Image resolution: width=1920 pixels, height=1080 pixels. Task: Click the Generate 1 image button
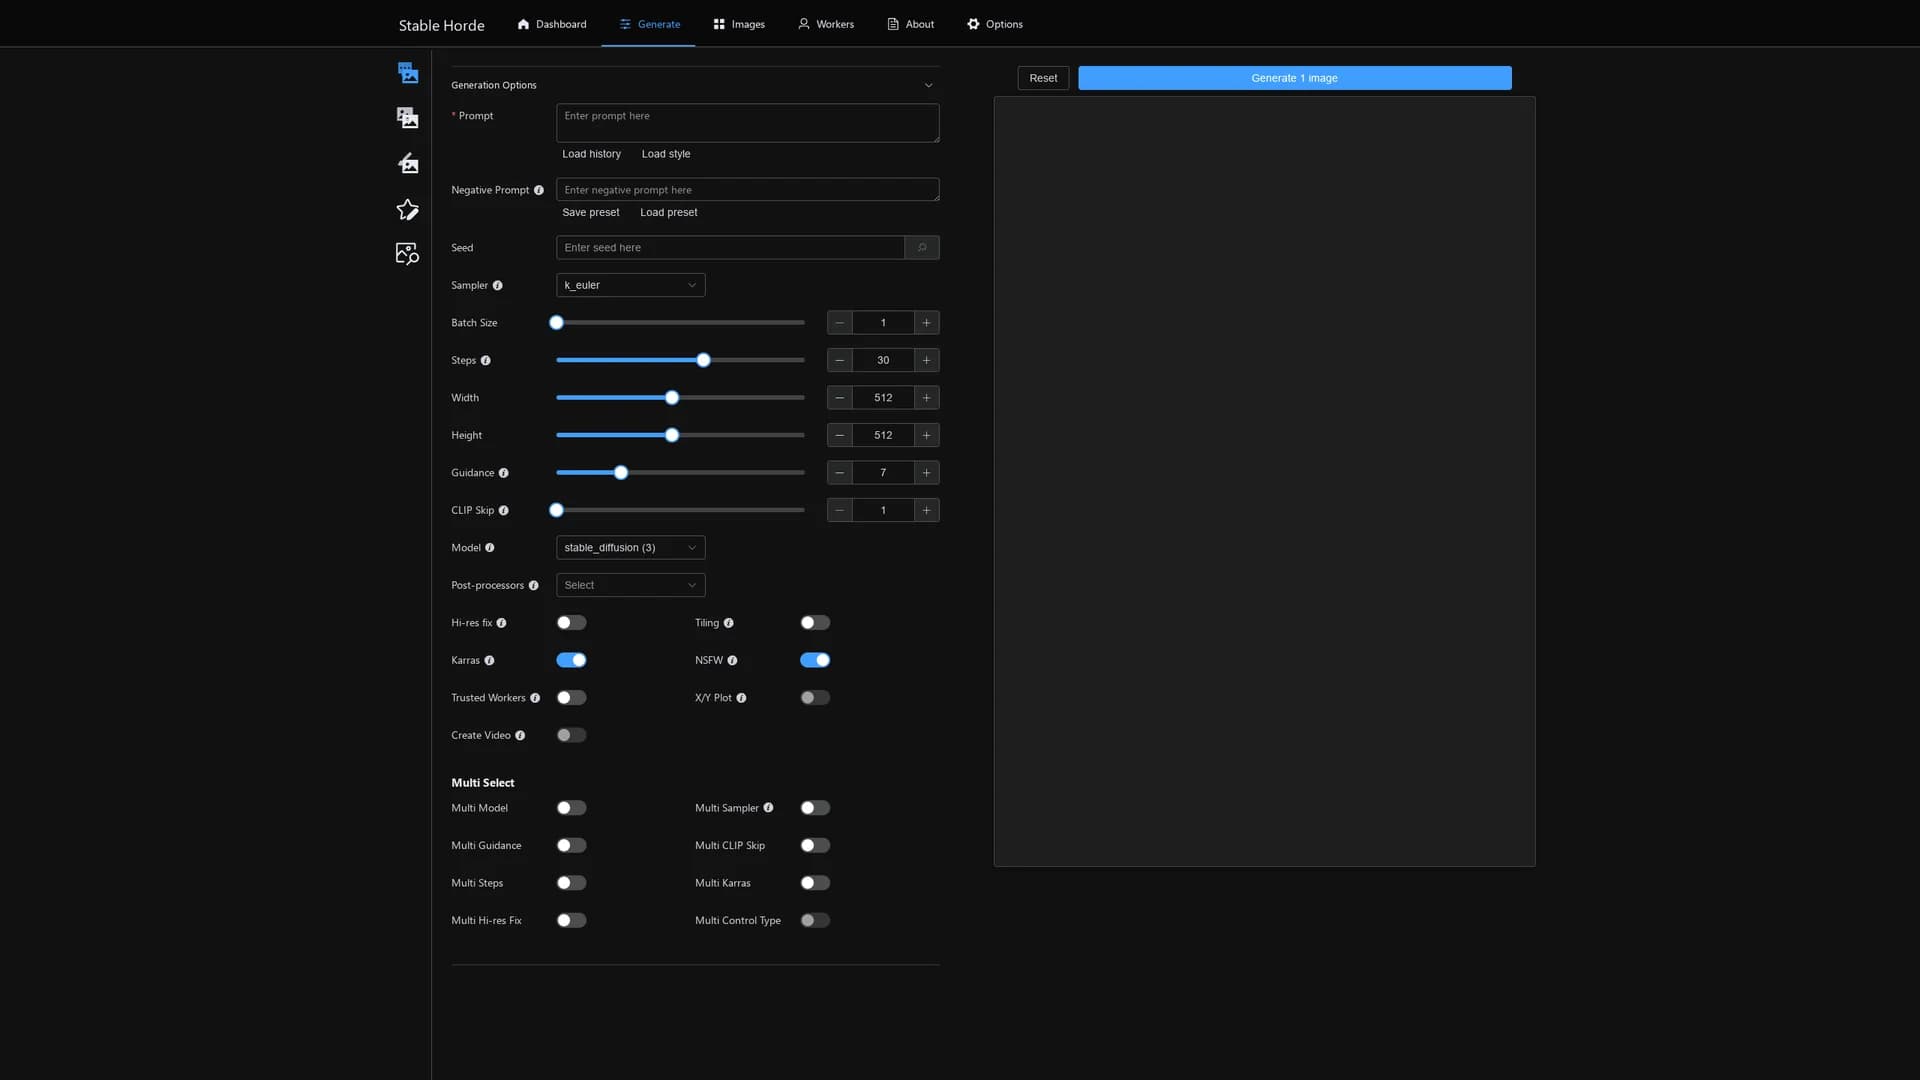coord(1294,78)
